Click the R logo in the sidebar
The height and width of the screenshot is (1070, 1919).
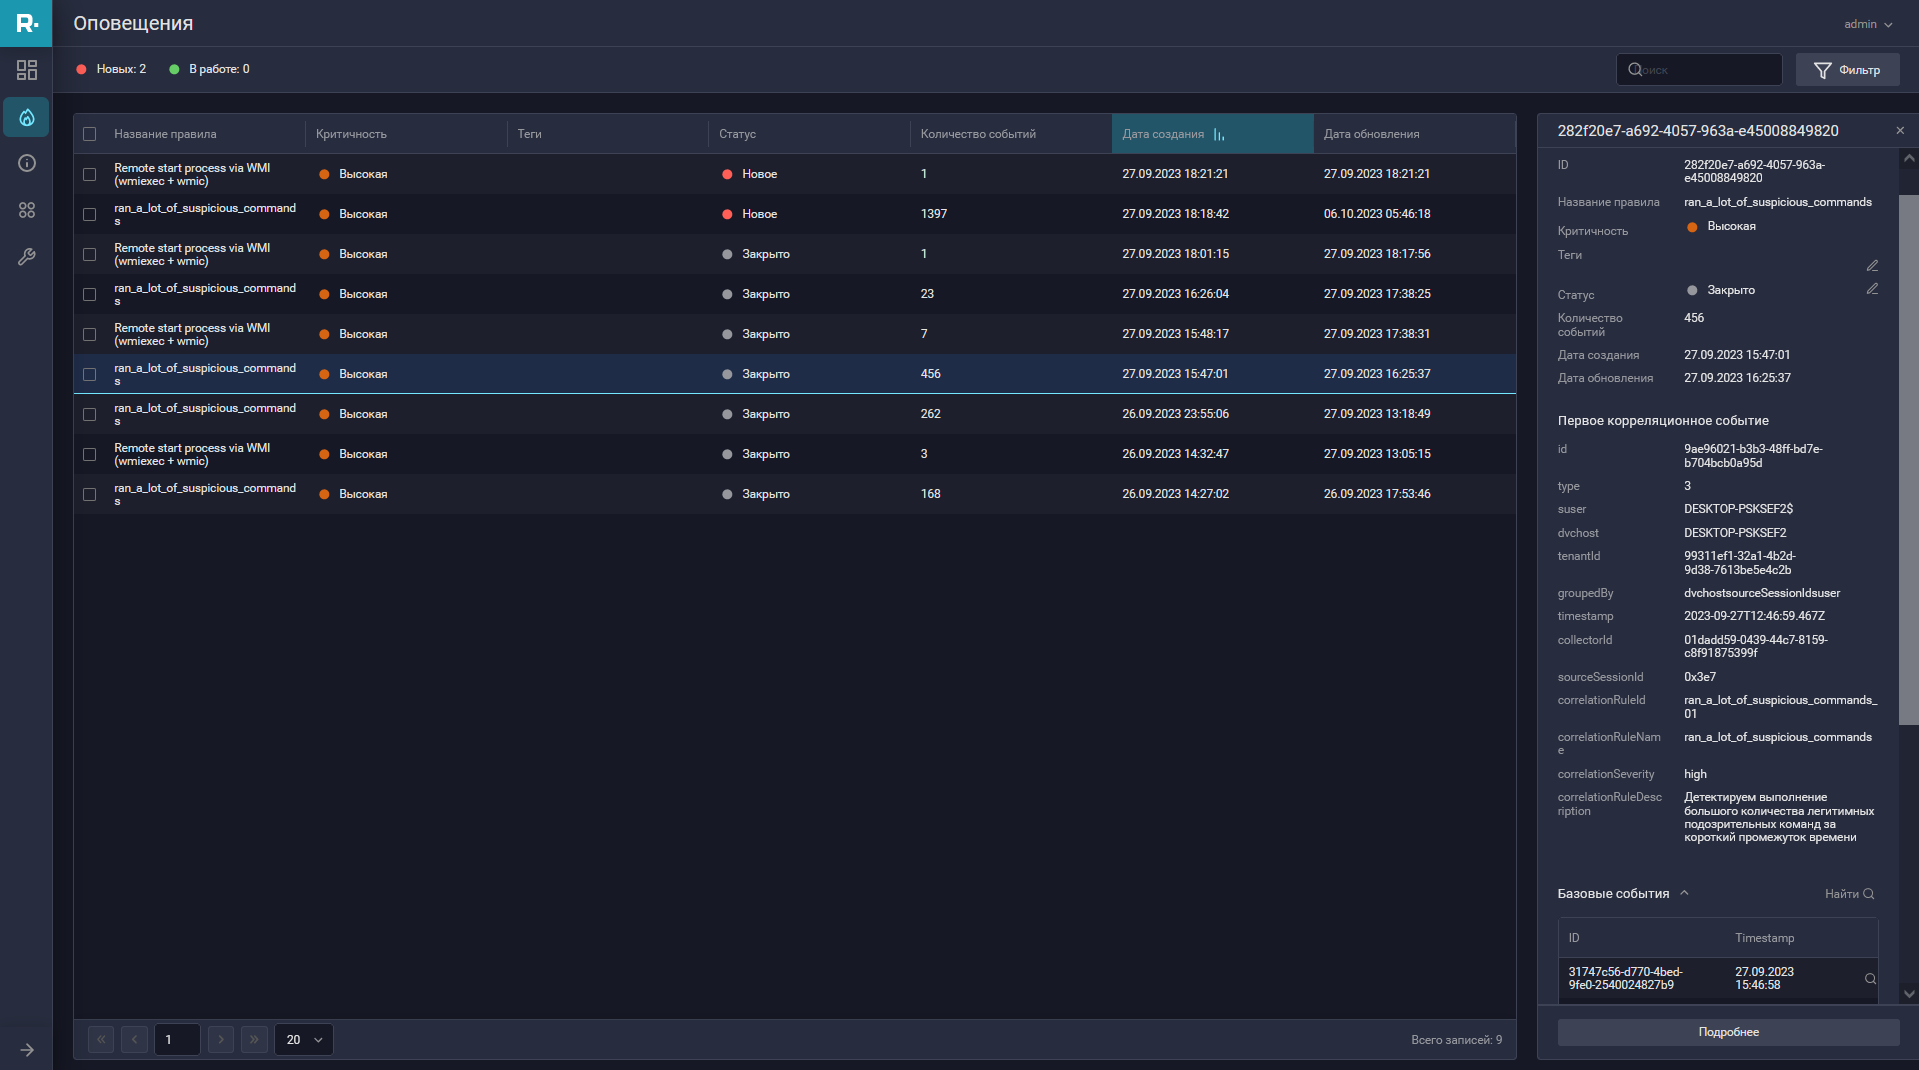(x=26, y=23)
